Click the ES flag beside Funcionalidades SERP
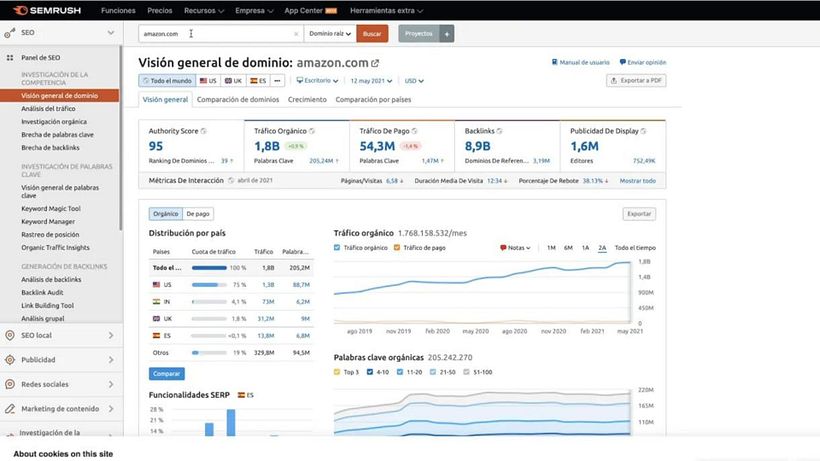The width and height of the screenshot is (820, 461). click(241, 395)
